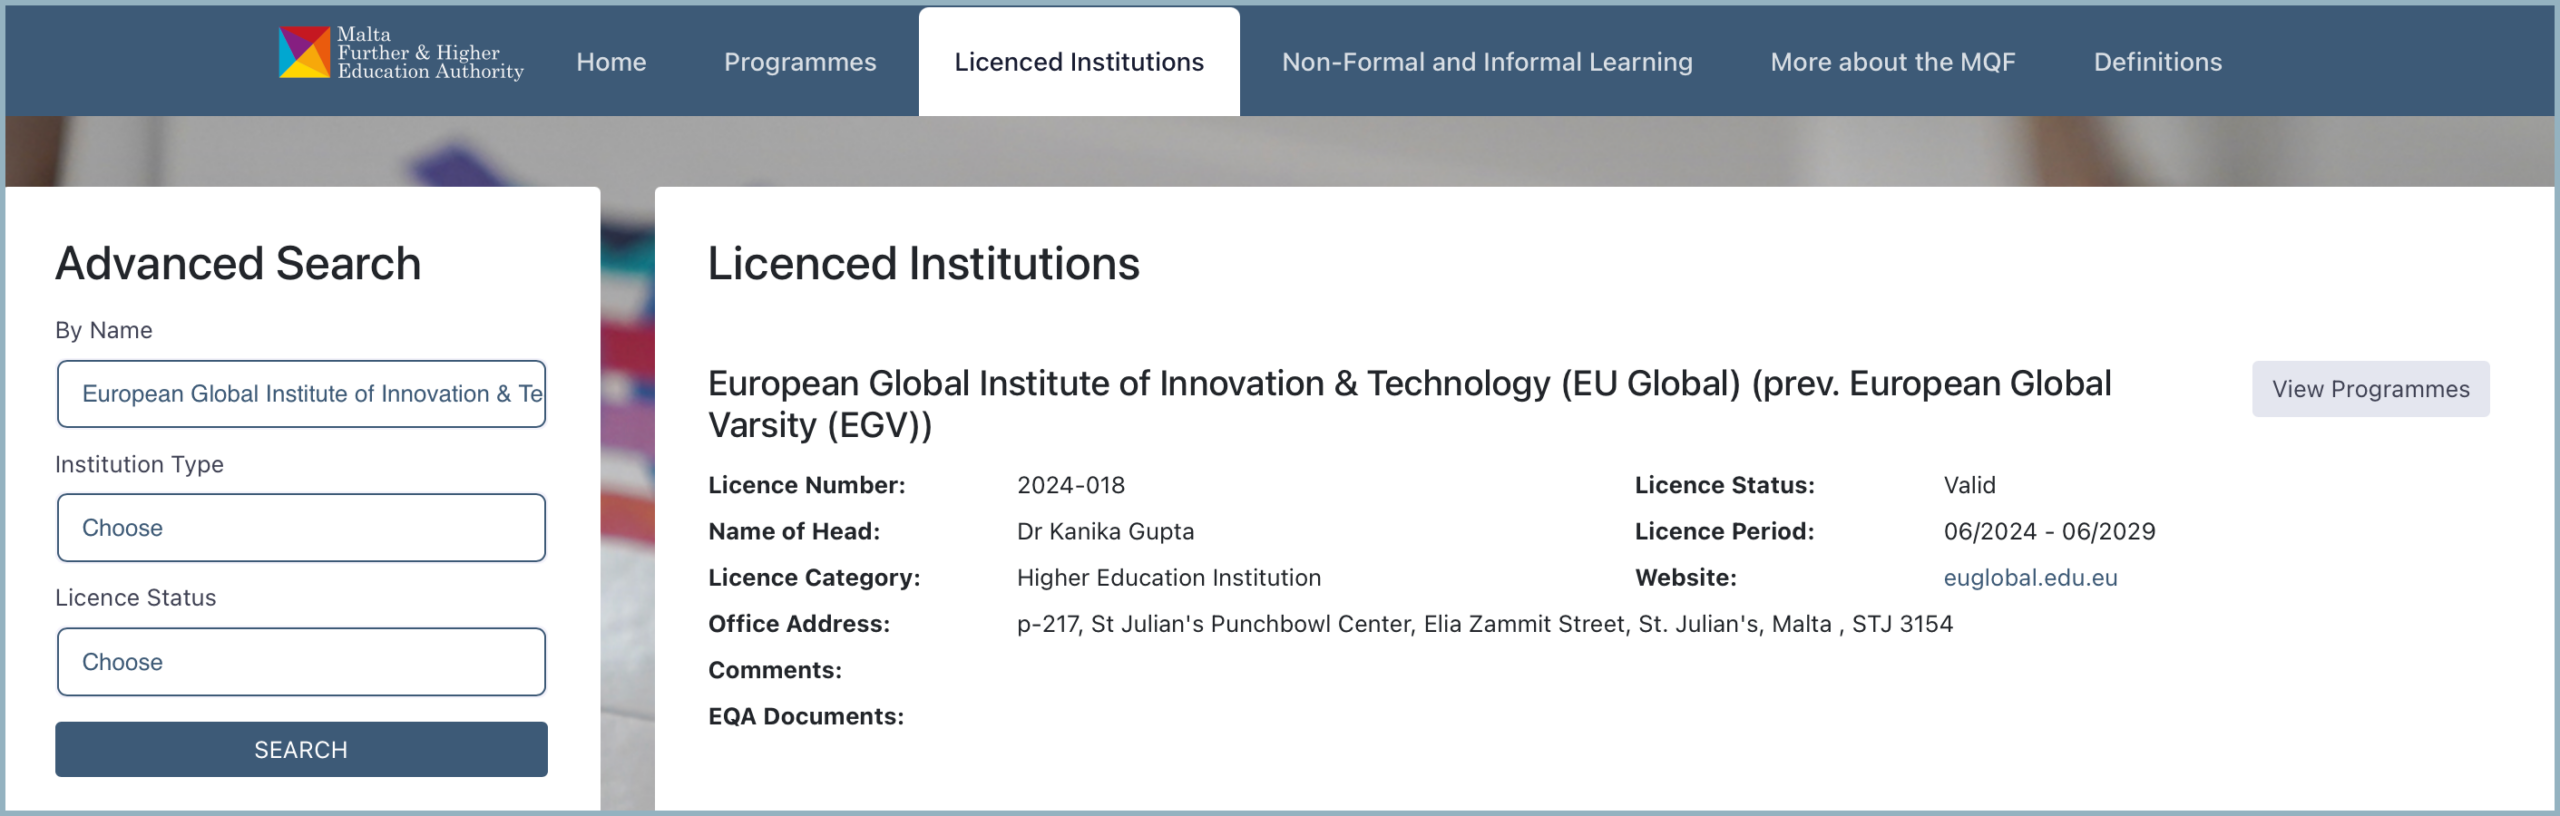Open the euglobal.edu.eu website link
2560x816 pixels.
tap(2029, 578)
